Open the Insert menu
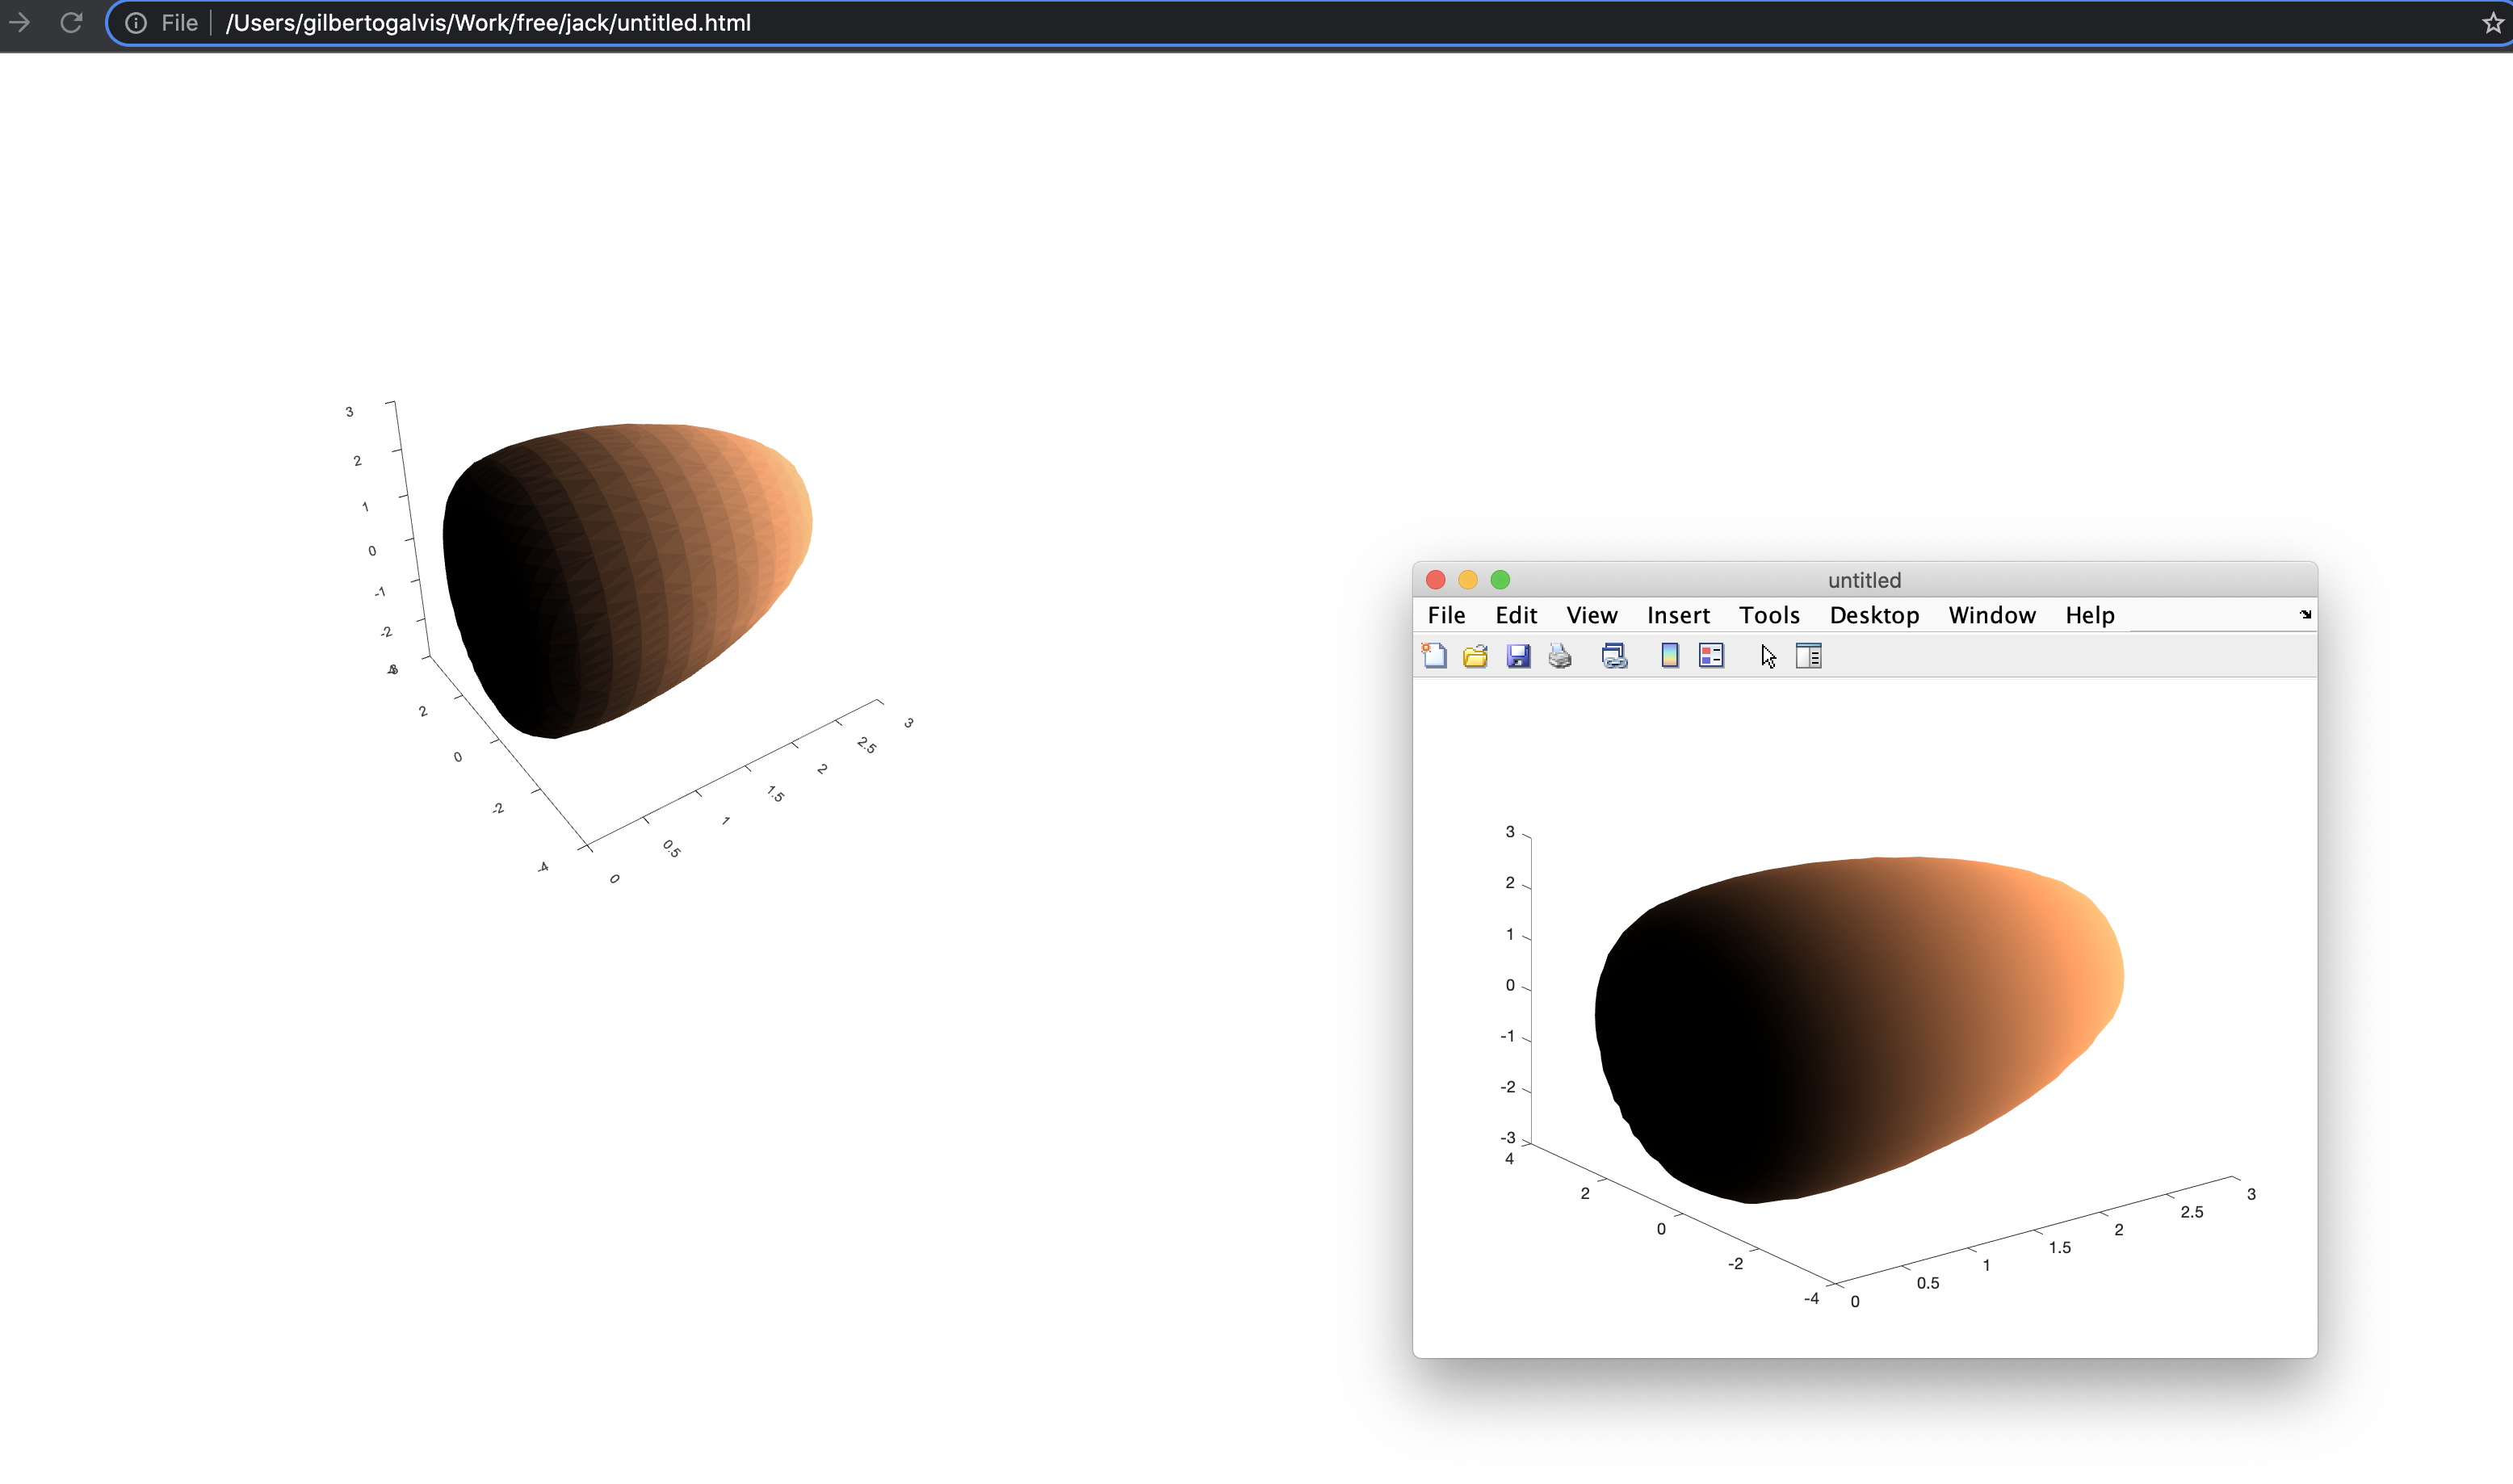2513x1484 pixels. pyautogui.click(x=1678, y=615)
